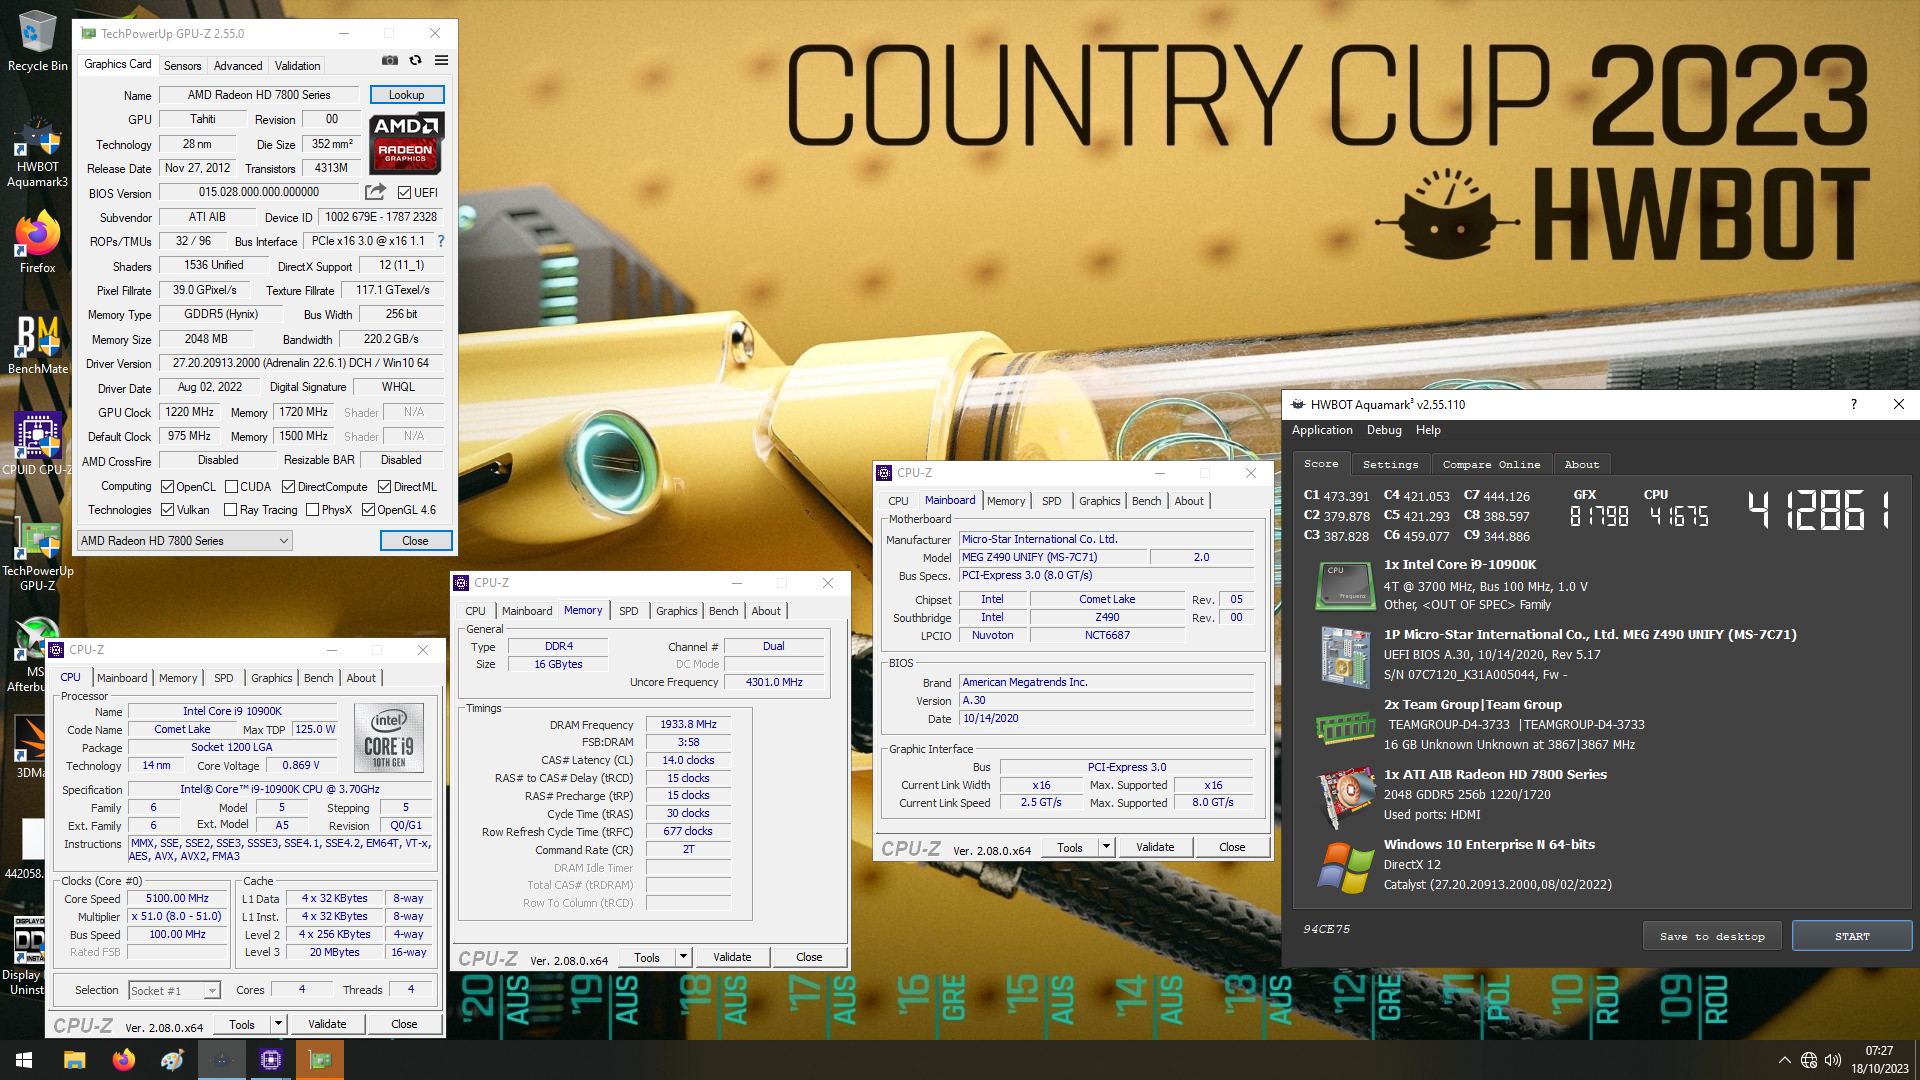Click START in Aquamark

(x=1851, y=936)
